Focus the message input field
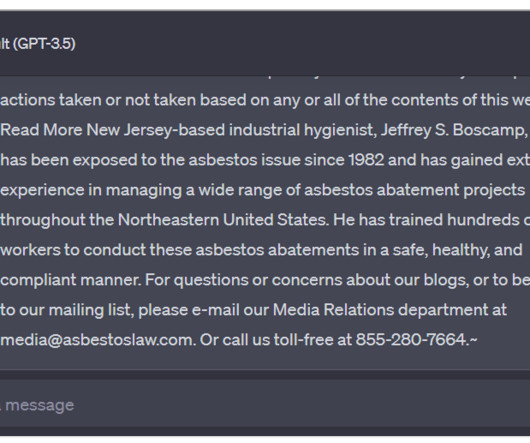 pos(265,405)
